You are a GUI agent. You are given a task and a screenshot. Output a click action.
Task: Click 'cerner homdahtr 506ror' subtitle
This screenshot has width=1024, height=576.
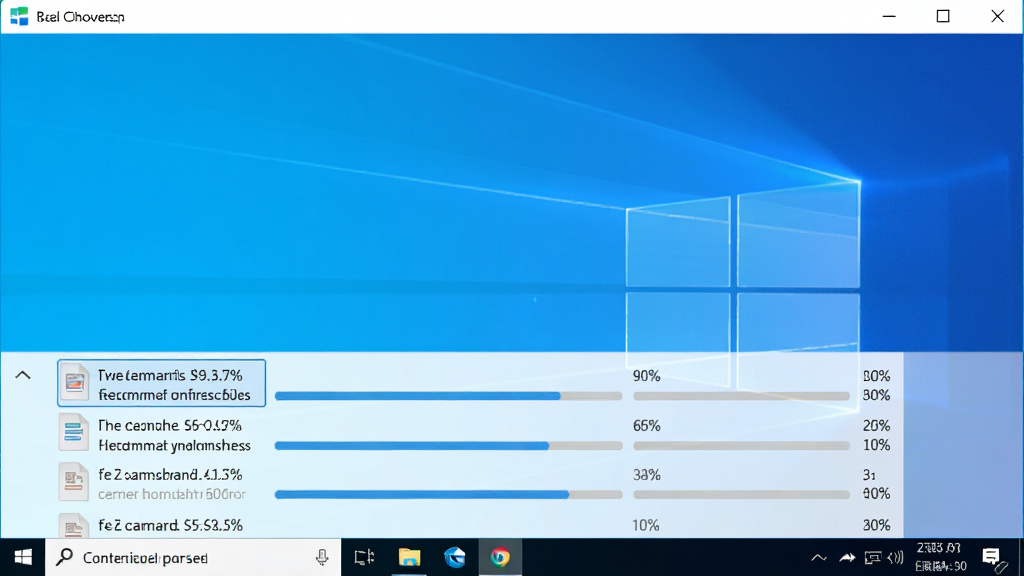point(172,494)
